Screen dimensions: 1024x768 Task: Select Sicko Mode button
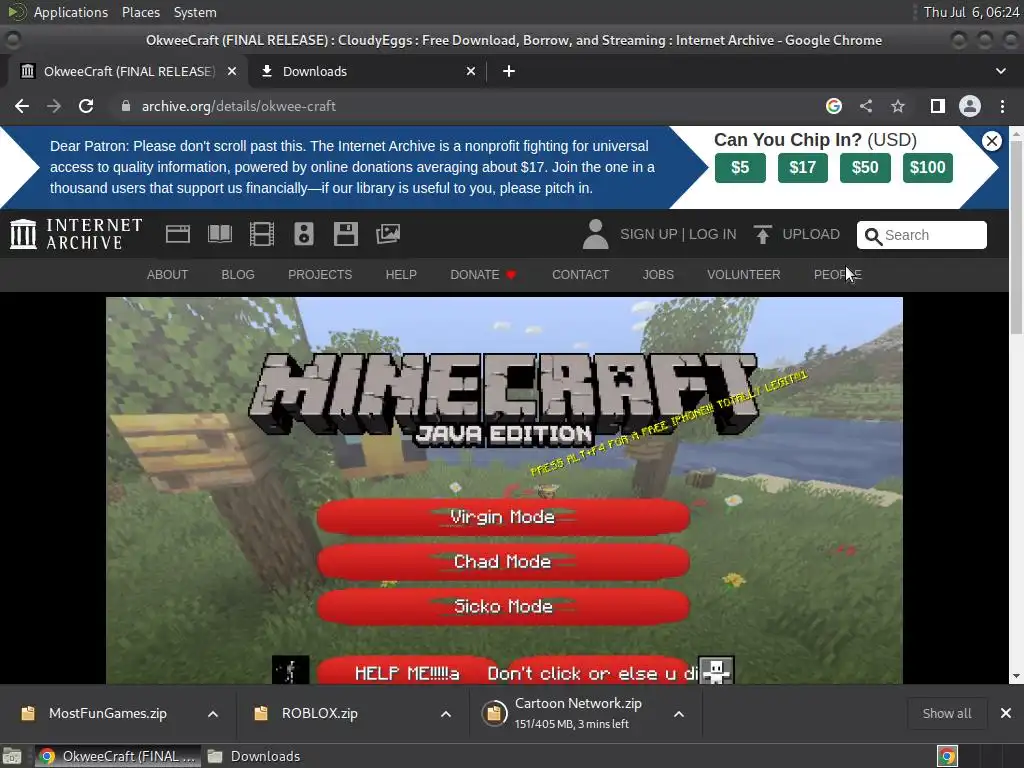coord(503,607)
